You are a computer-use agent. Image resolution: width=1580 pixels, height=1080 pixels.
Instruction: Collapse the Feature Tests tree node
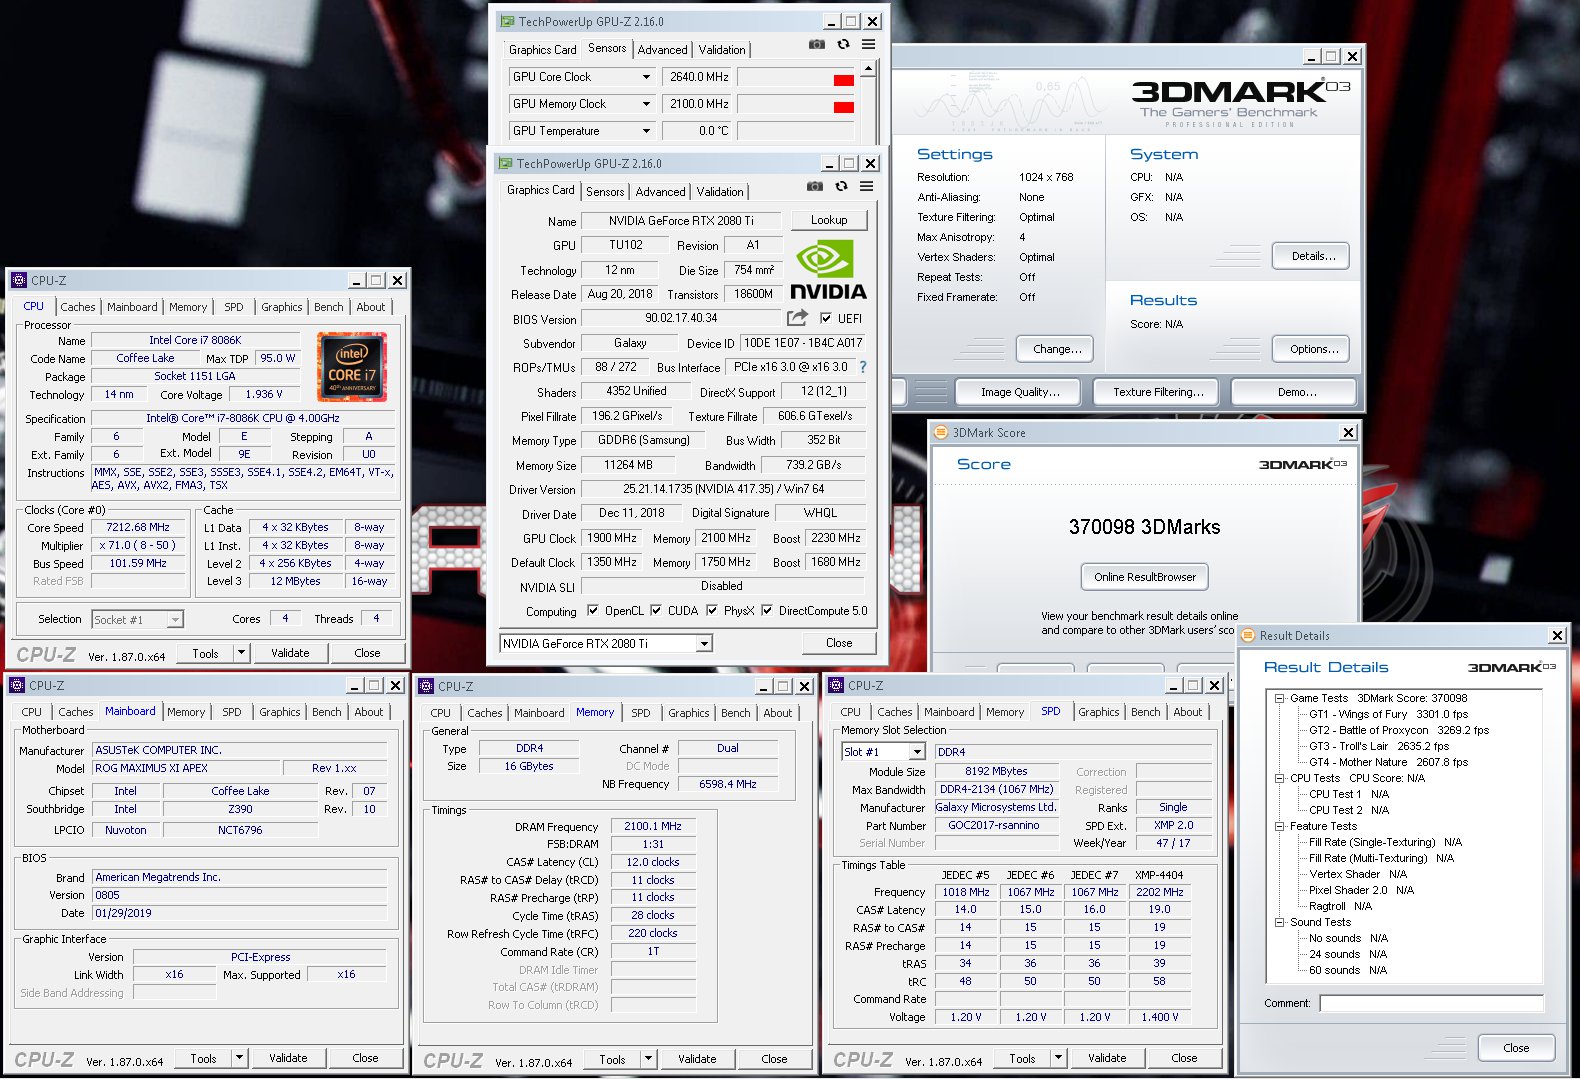pos(1279,826)
